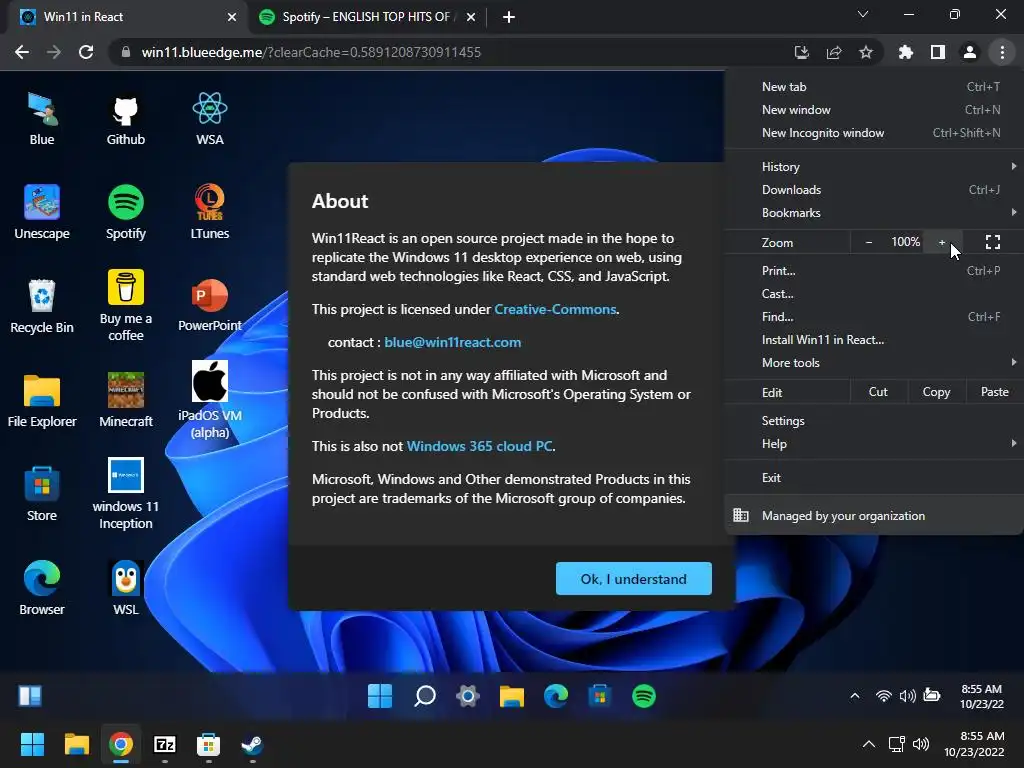1024x768 pixels.
Task: Open File Explorer desktop icon
Action: 42,401
